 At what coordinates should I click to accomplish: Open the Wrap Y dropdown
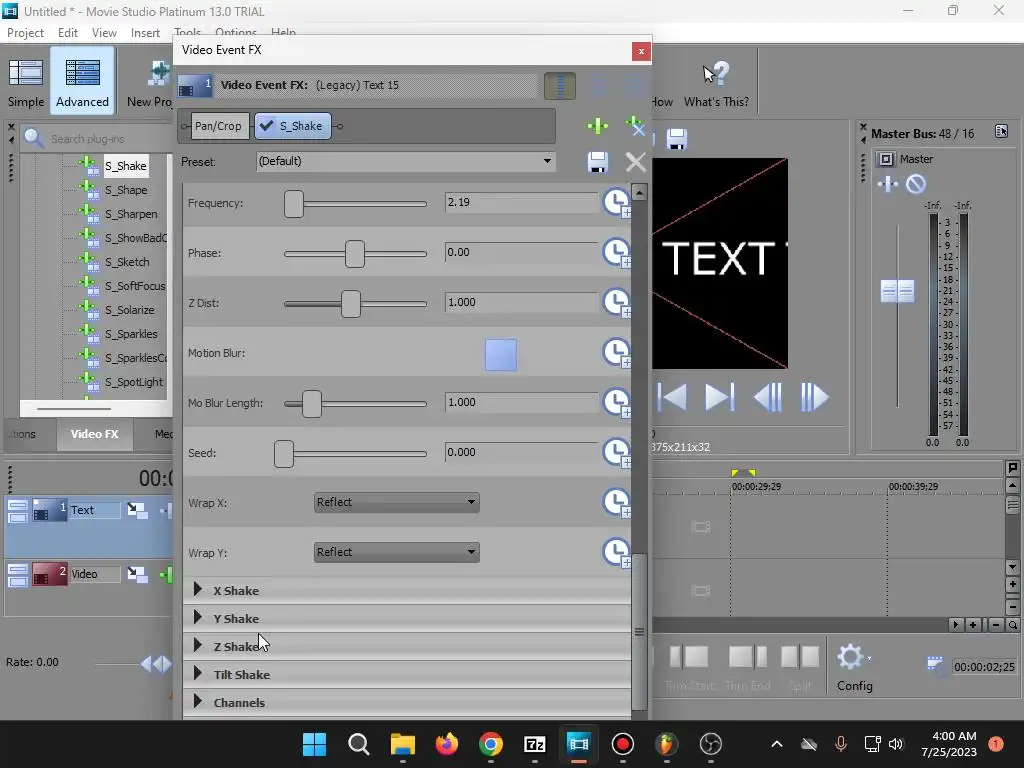pyautogui.click(x=396, y=552)
